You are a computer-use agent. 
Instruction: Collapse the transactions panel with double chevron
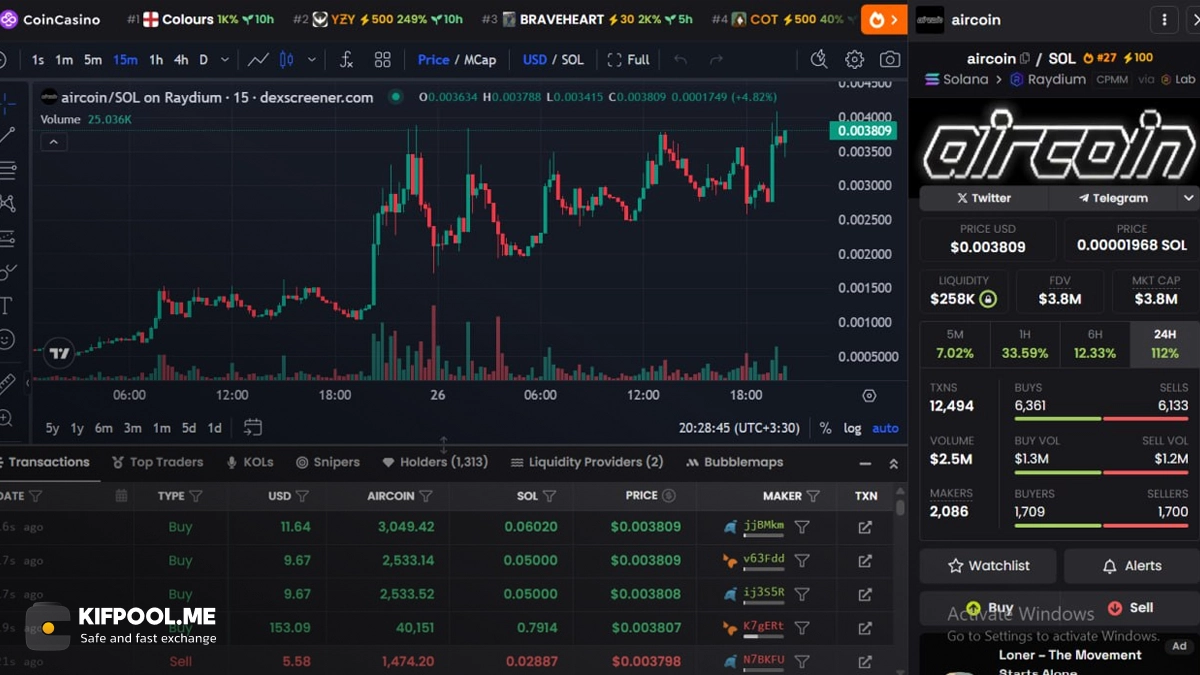point(893,463)
